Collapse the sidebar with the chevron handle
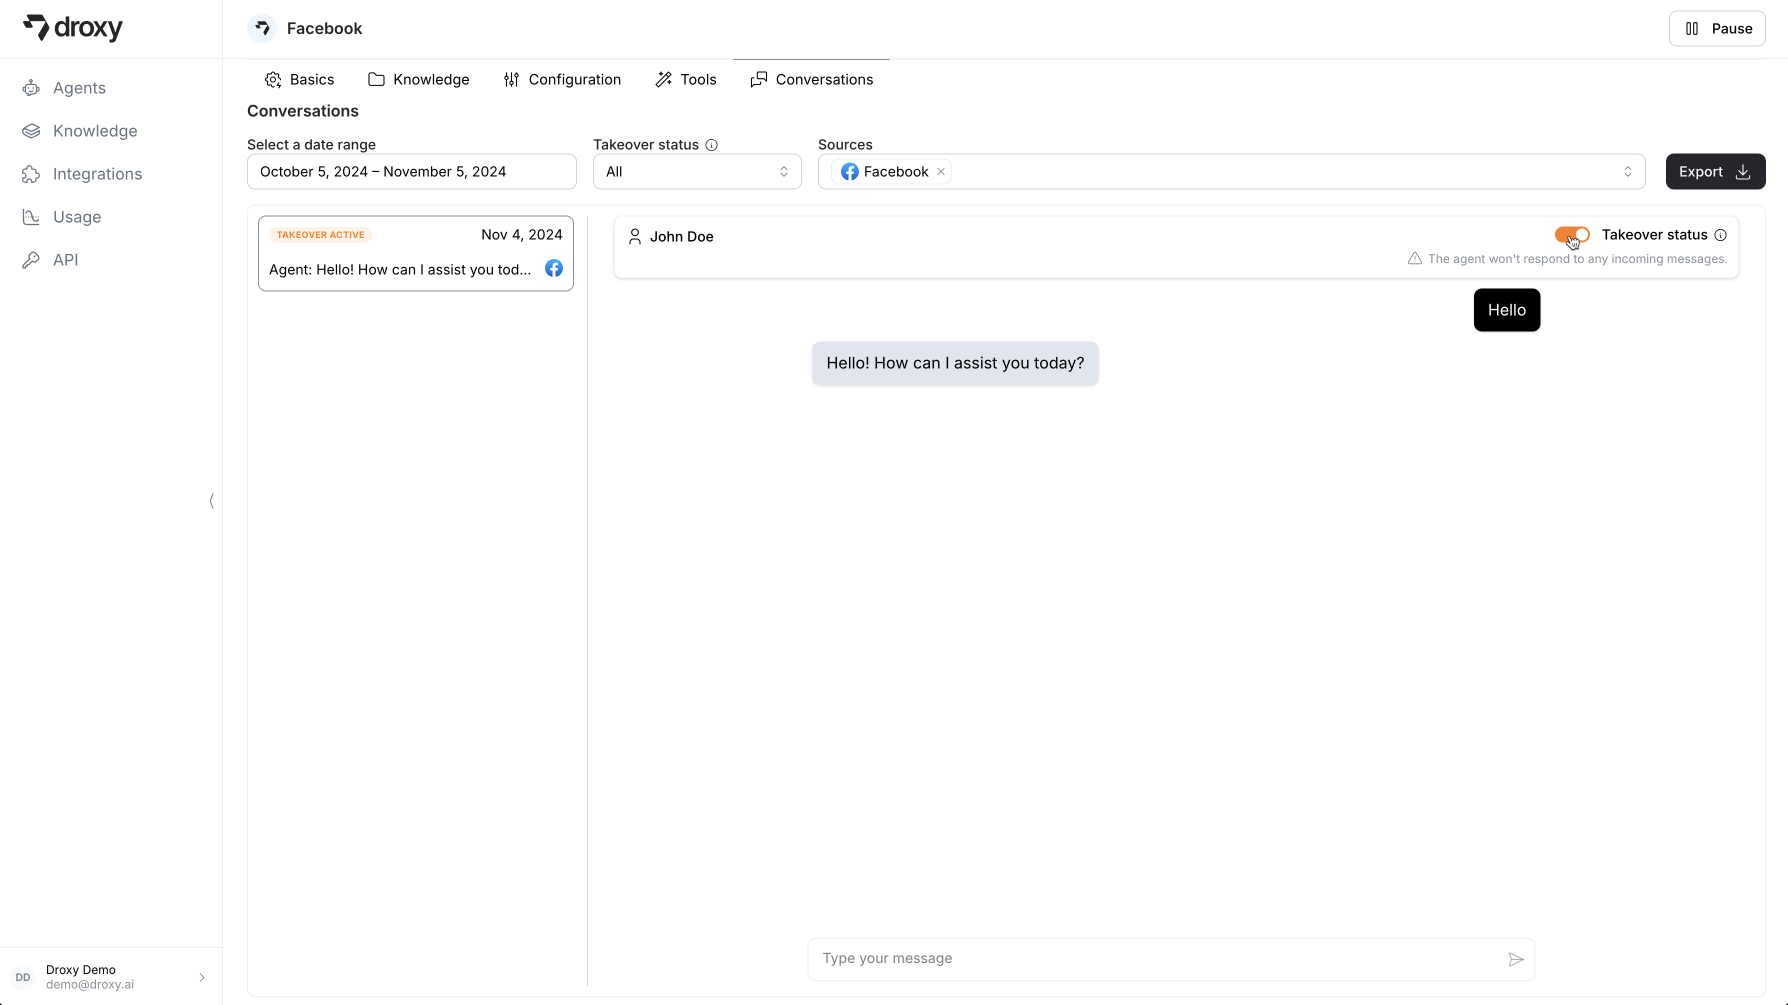The height and width of the screenshot is (1005, 1788). (211, 501)
